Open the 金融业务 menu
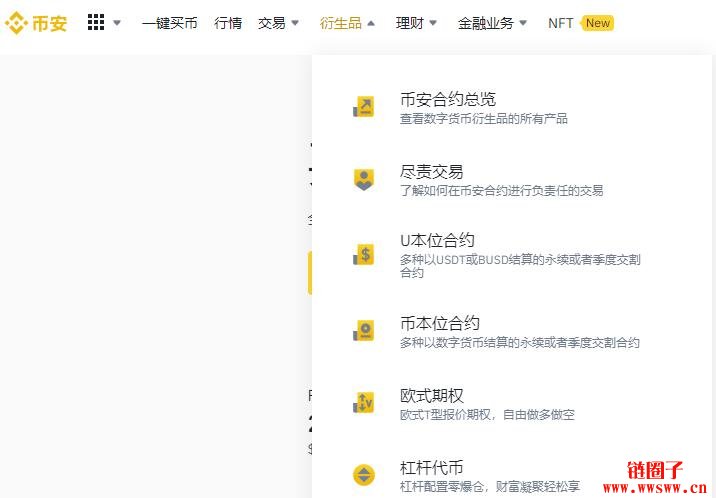Viewport: 716px width, 498px height. pyautogui.click(x=486, y=23)
